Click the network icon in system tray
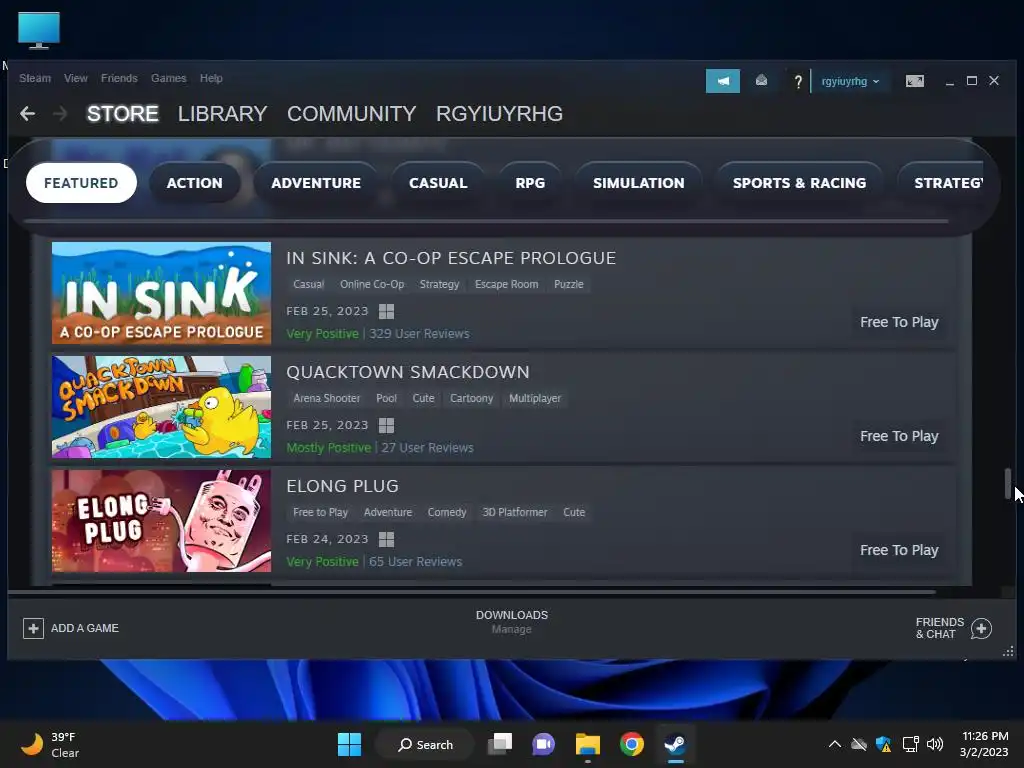The height and width of the screenshot is (768, 1024). (x=910, y=744)
